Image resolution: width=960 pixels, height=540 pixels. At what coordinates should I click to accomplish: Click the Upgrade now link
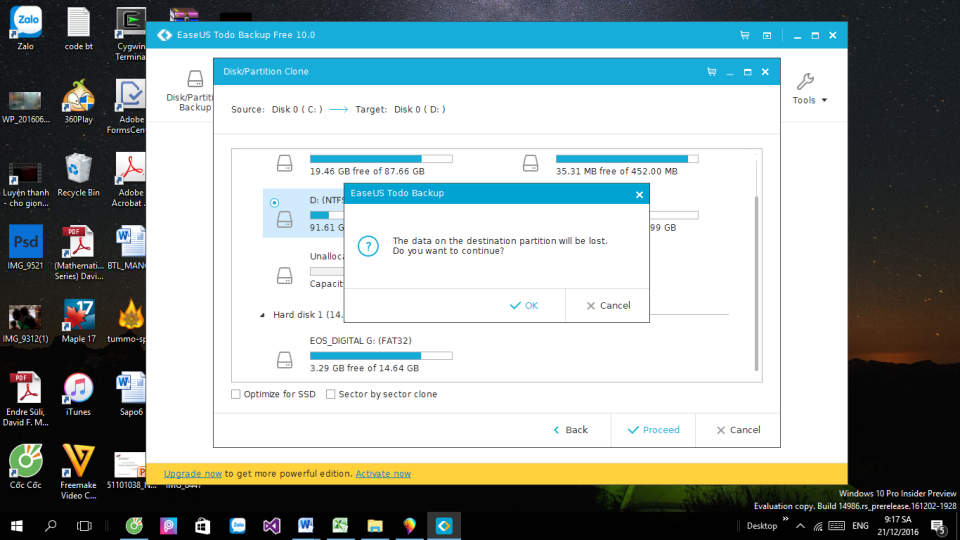point(192,474)
